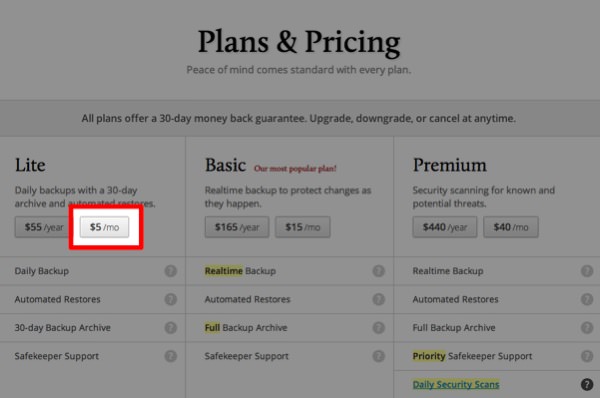Viewport: 600px width, 398px height.
Task: Open help icon for Daily Security Scans
Action: coord(587,384)
